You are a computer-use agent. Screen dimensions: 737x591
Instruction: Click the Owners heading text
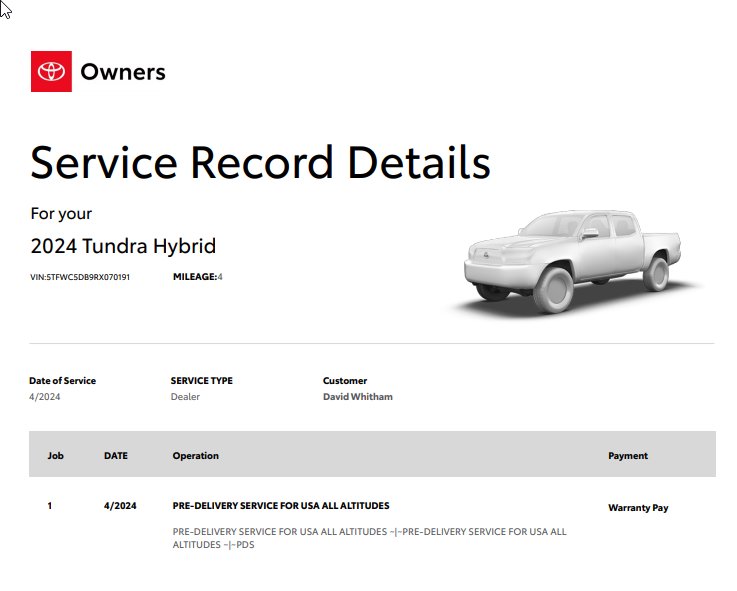(123, 72)
